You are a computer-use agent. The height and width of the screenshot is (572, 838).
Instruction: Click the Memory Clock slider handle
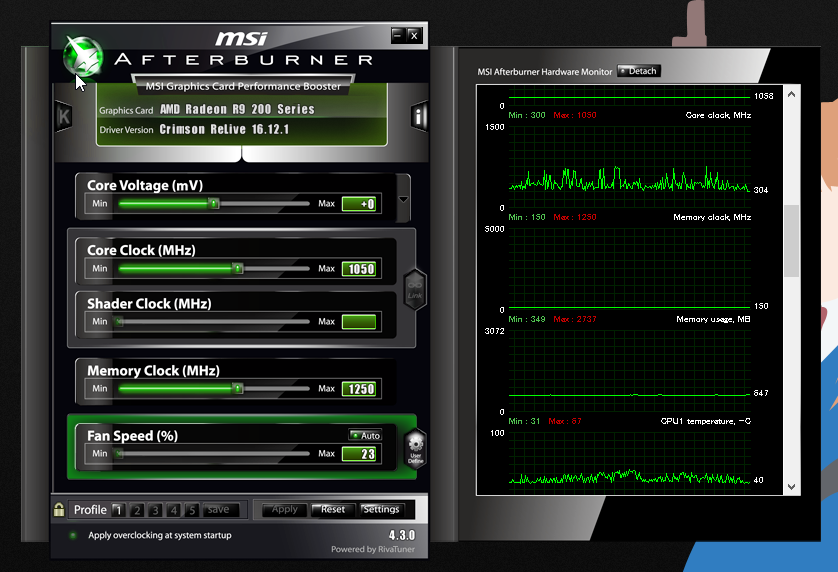[238, 389]
